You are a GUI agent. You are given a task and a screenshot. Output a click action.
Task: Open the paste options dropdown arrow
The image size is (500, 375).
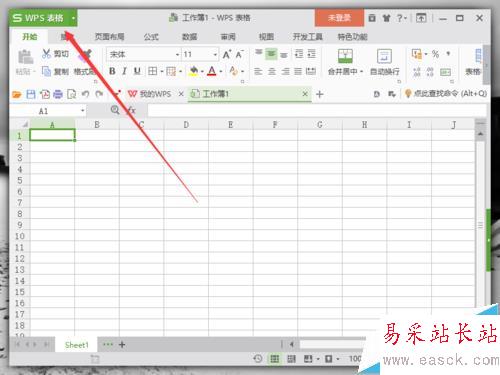[x=34, y=72]
